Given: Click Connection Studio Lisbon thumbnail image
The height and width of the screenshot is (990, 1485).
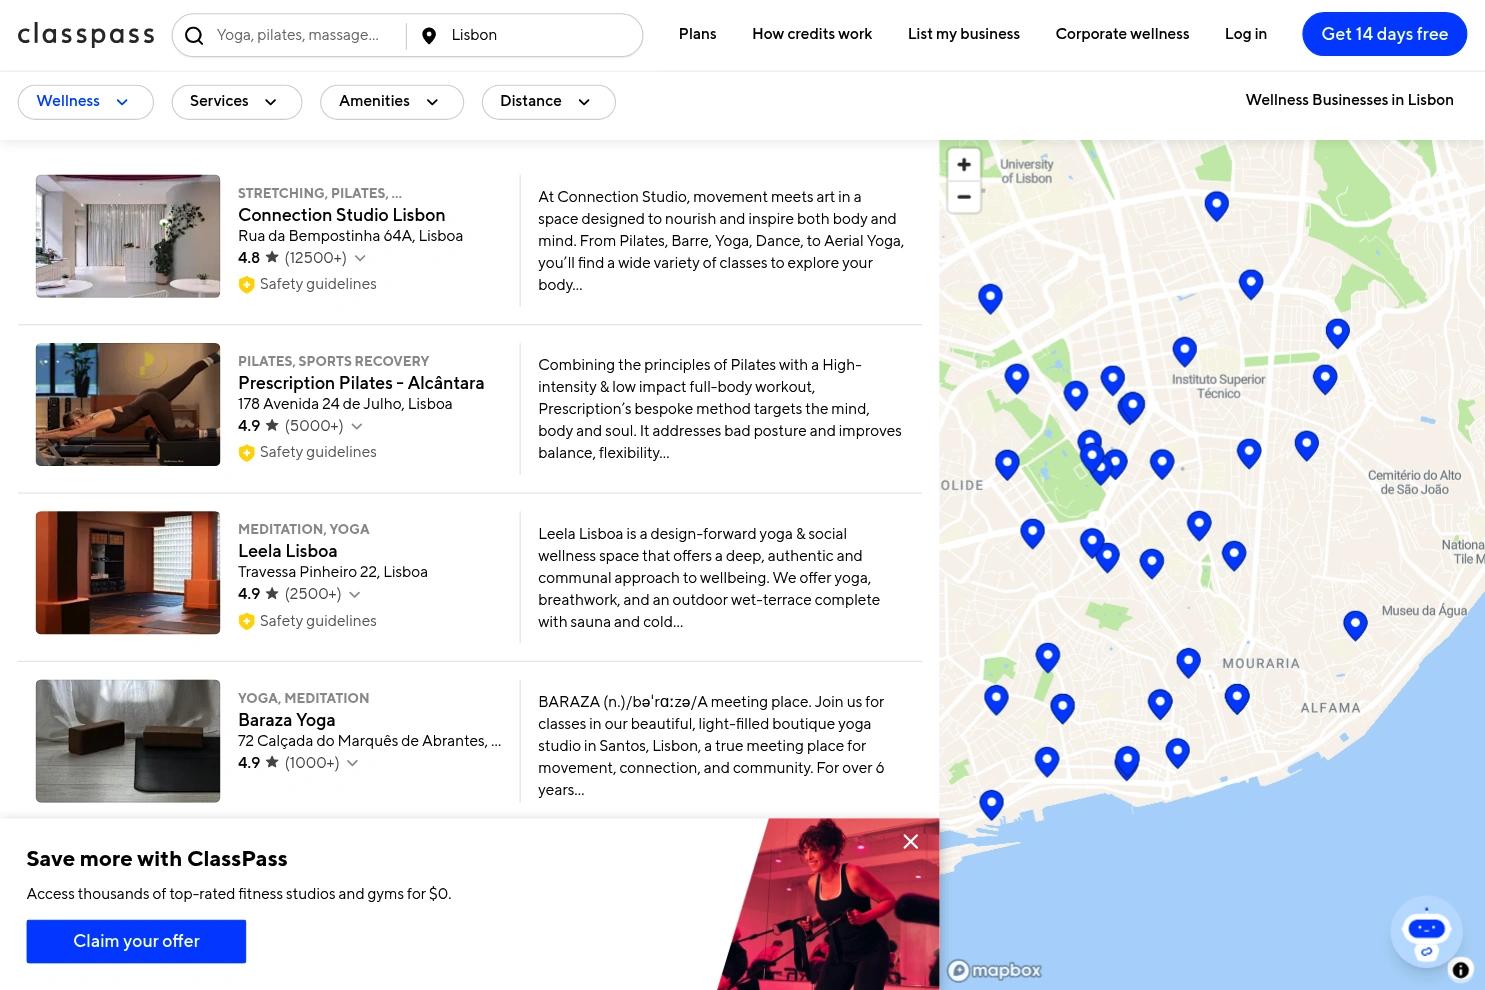Looking at the screenshot, I should click(128, 236).
